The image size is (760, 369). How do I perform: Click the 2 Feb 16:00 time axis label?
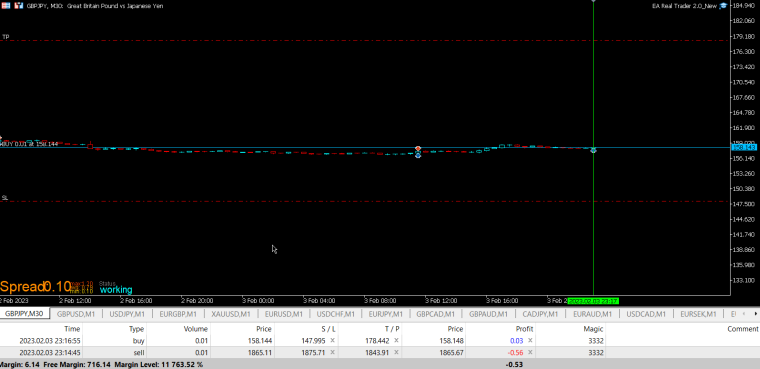click(135, 301)
